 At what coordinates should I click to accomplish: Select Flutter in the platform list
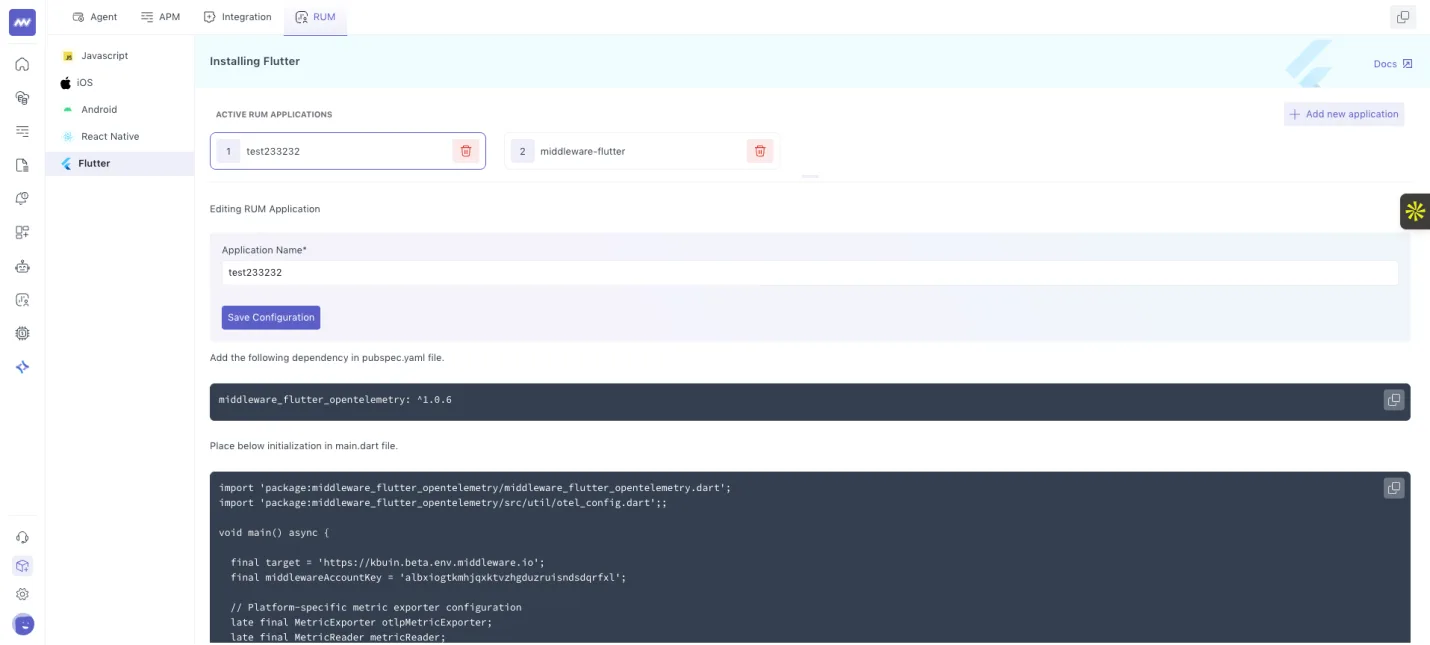click(120, 164)
